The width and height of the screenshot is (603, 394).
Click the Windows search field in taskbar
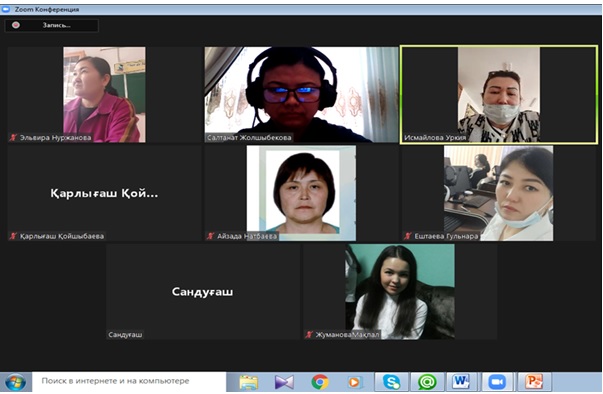(129, 381)
